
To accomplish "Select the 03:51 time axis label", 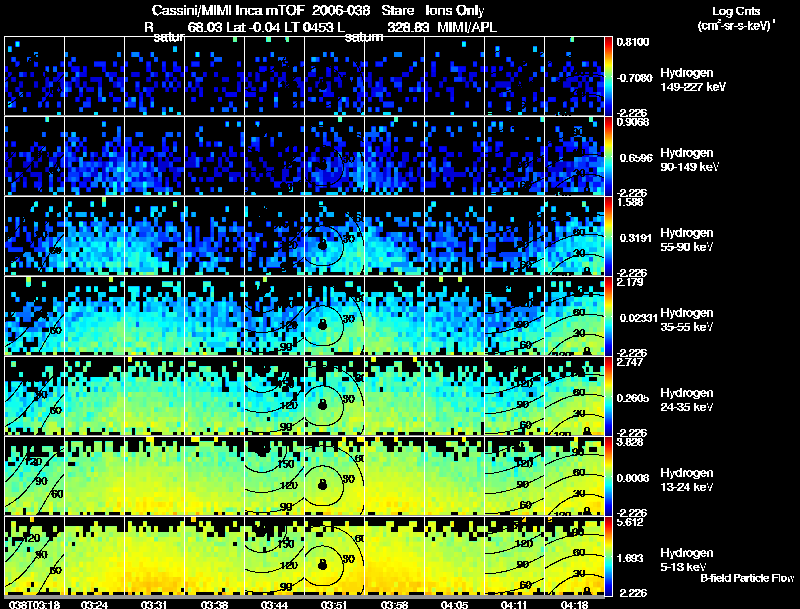I will click(x=334, y=604).
